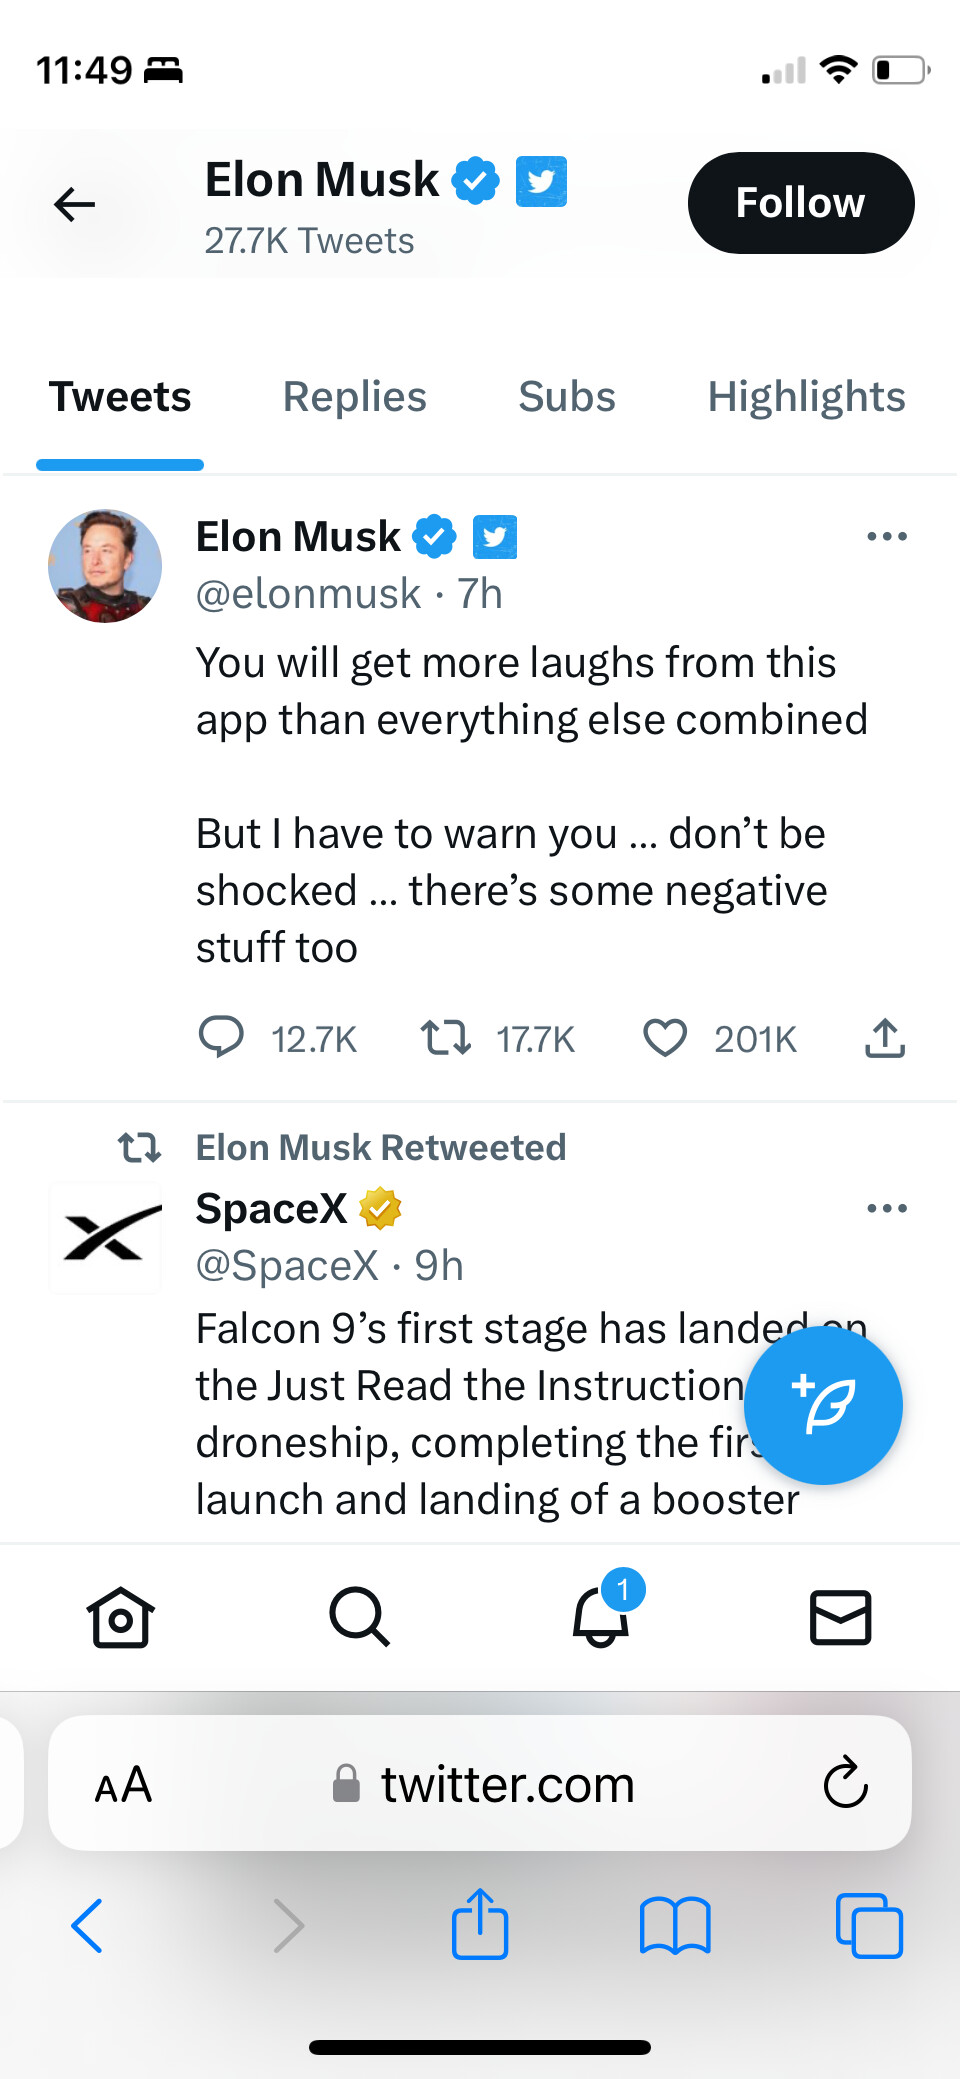Screen dimensions: 960x2079
Task: Select the Highlights tab
Action: coord(806,397)
